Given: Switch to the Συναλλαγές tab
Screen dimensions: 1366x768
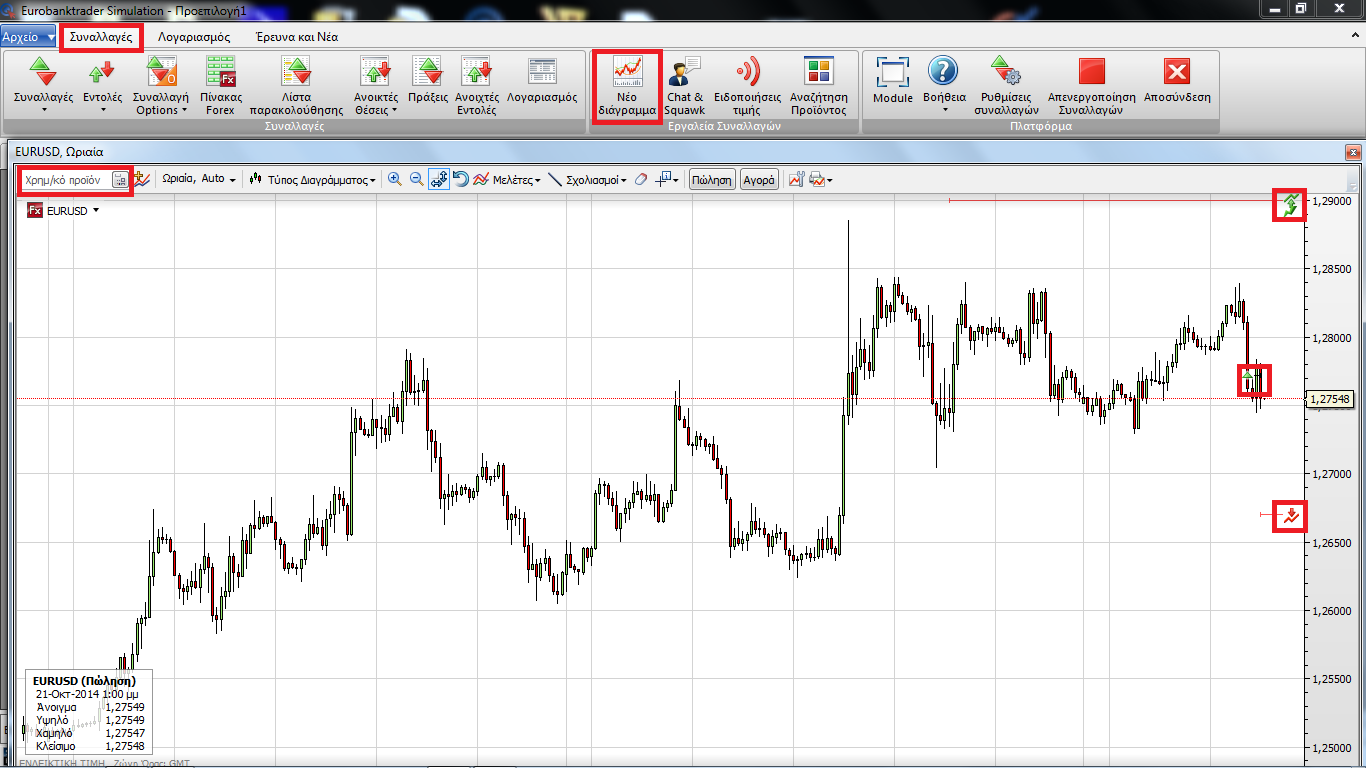Looking at the screenshot, I should click(101, 37).
